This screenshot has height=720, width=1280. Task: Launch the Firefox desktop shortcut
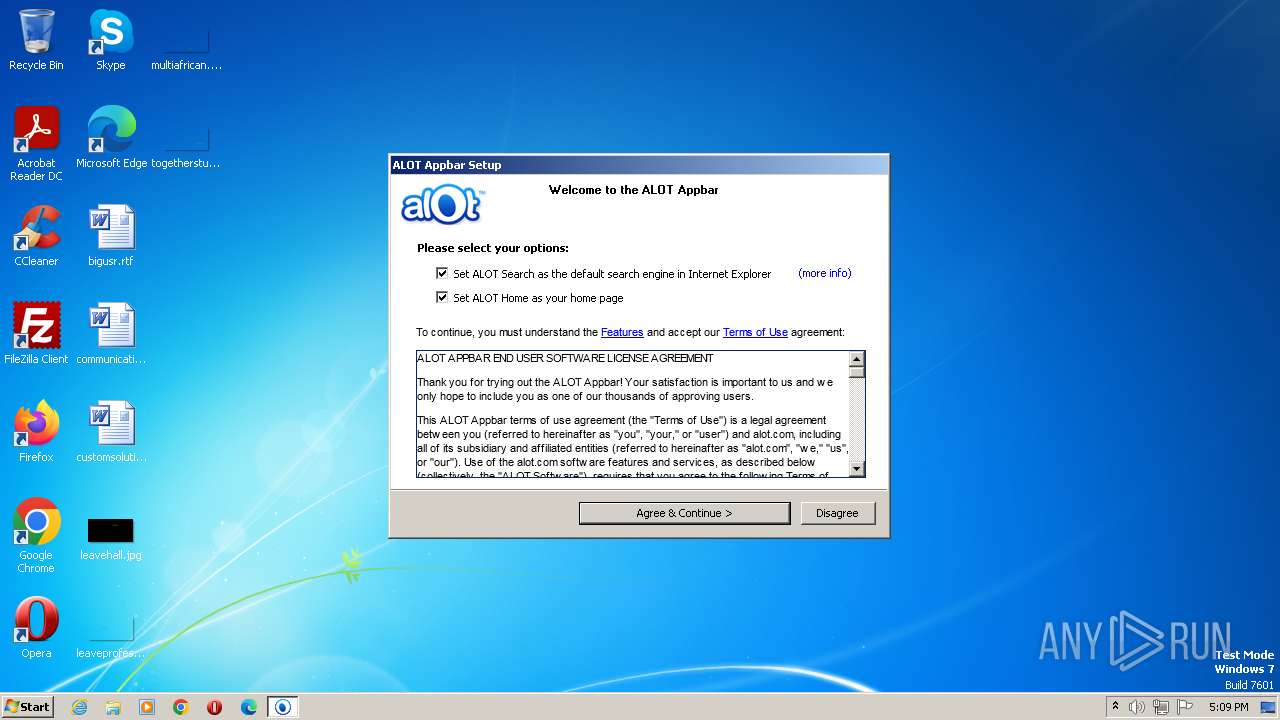(x=36, y=432)
